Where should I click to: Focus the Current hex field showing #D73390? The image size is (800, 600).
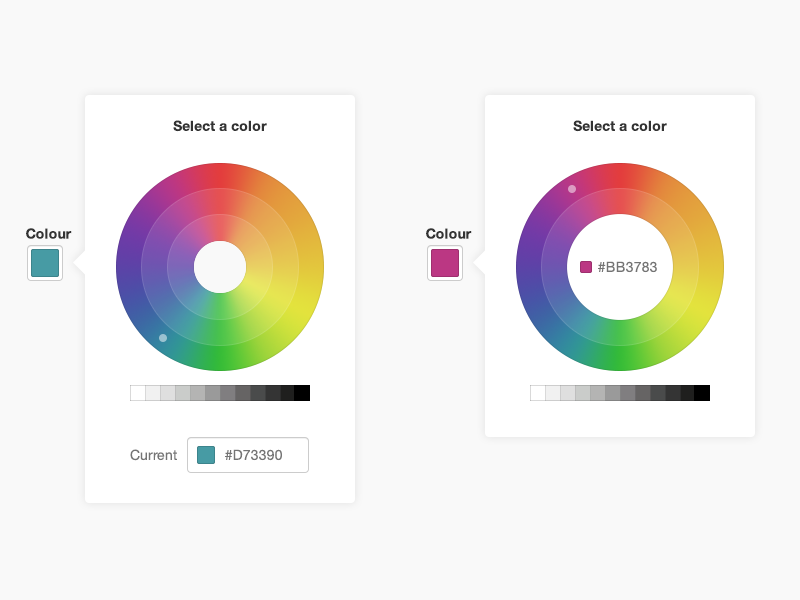click(248, 455)
